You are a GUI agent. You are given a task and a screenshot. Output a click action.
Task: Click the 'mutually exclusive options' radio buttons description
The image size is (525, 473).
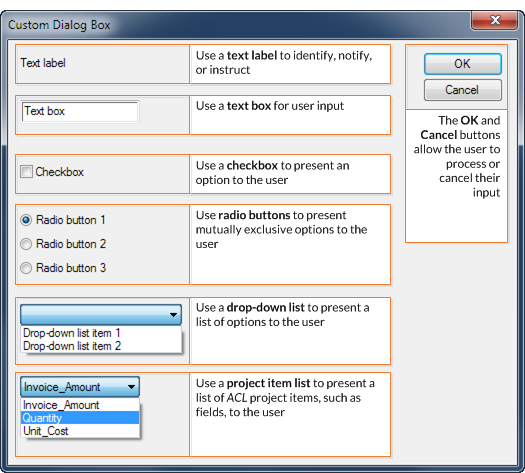(x=282, y=230)
